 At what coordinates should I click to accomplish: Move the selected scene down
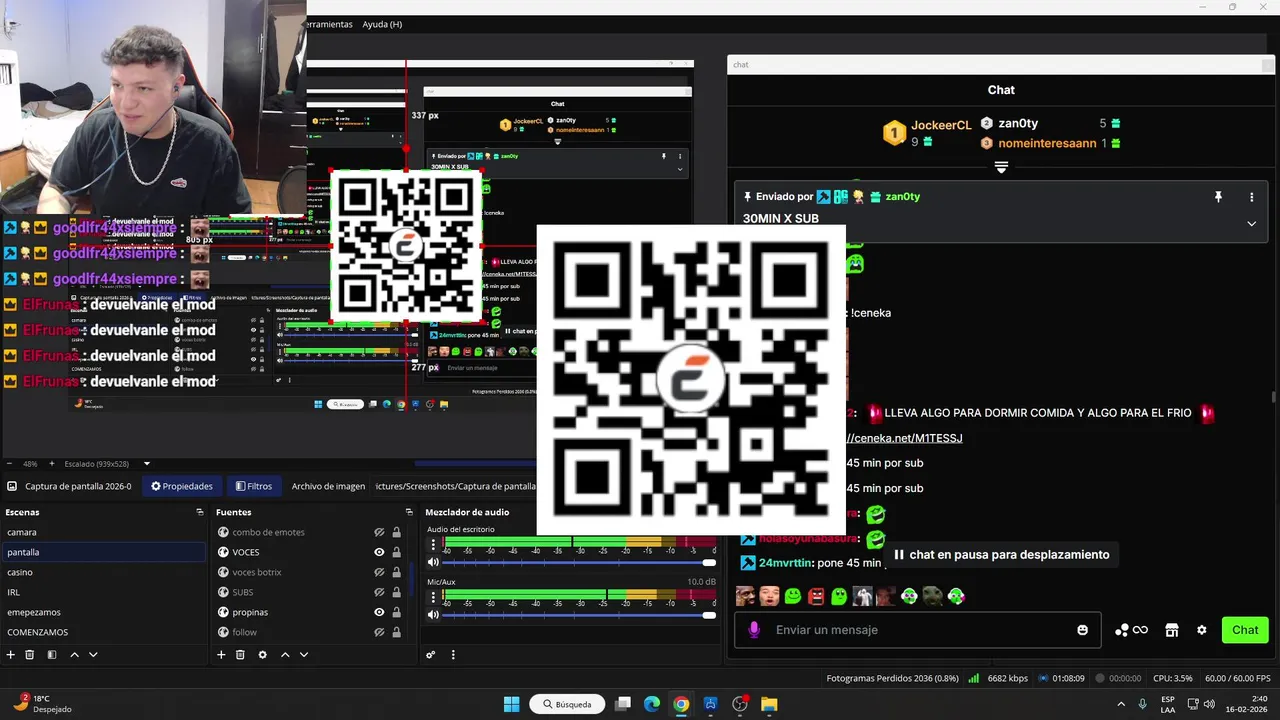pyautogui.click(x=93, y=655)
